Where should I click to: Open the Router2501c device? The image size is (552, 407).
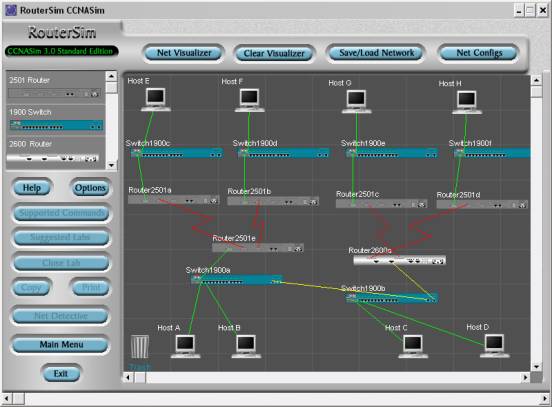tap(382, 204)
